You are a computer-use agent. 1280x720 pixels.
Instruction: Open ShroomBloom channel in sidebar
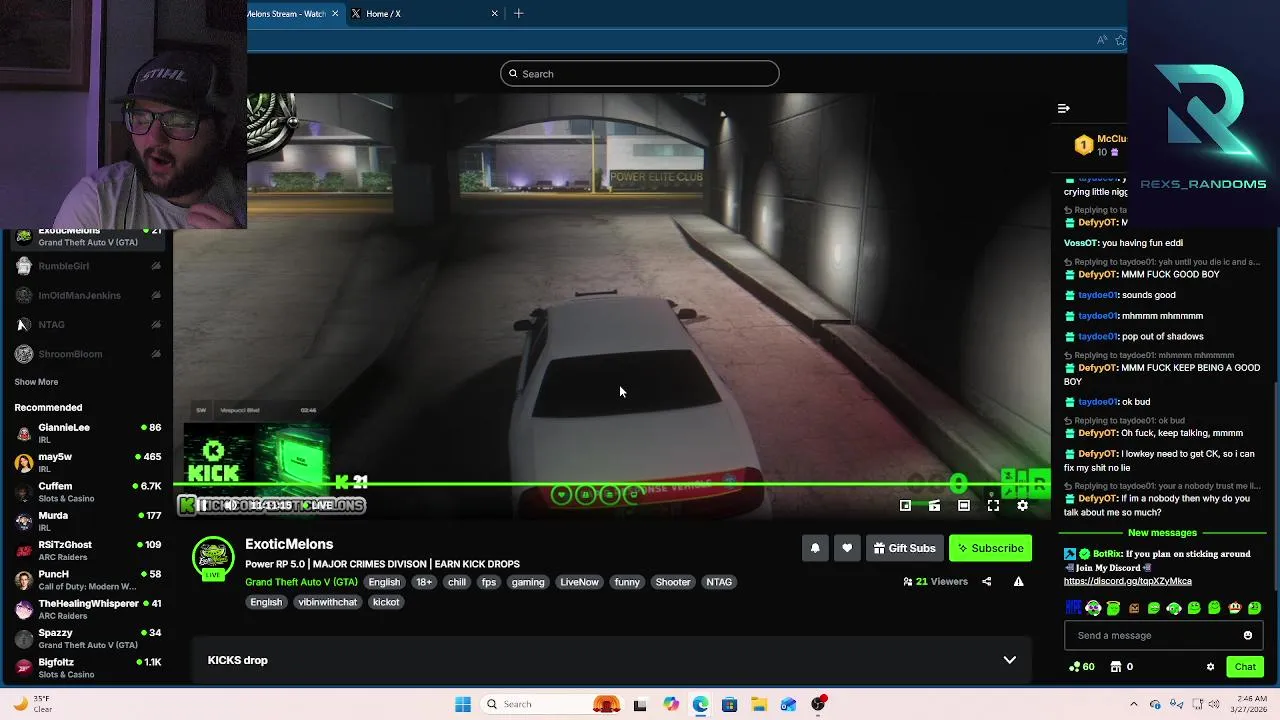(x=87, y=354)
